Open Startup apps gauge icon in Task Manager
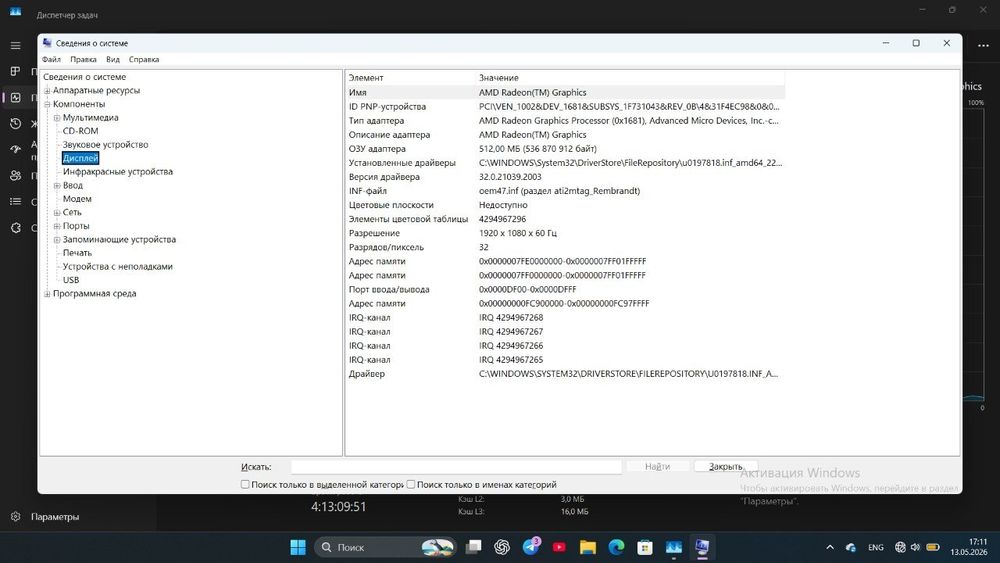 pos(15,149)
